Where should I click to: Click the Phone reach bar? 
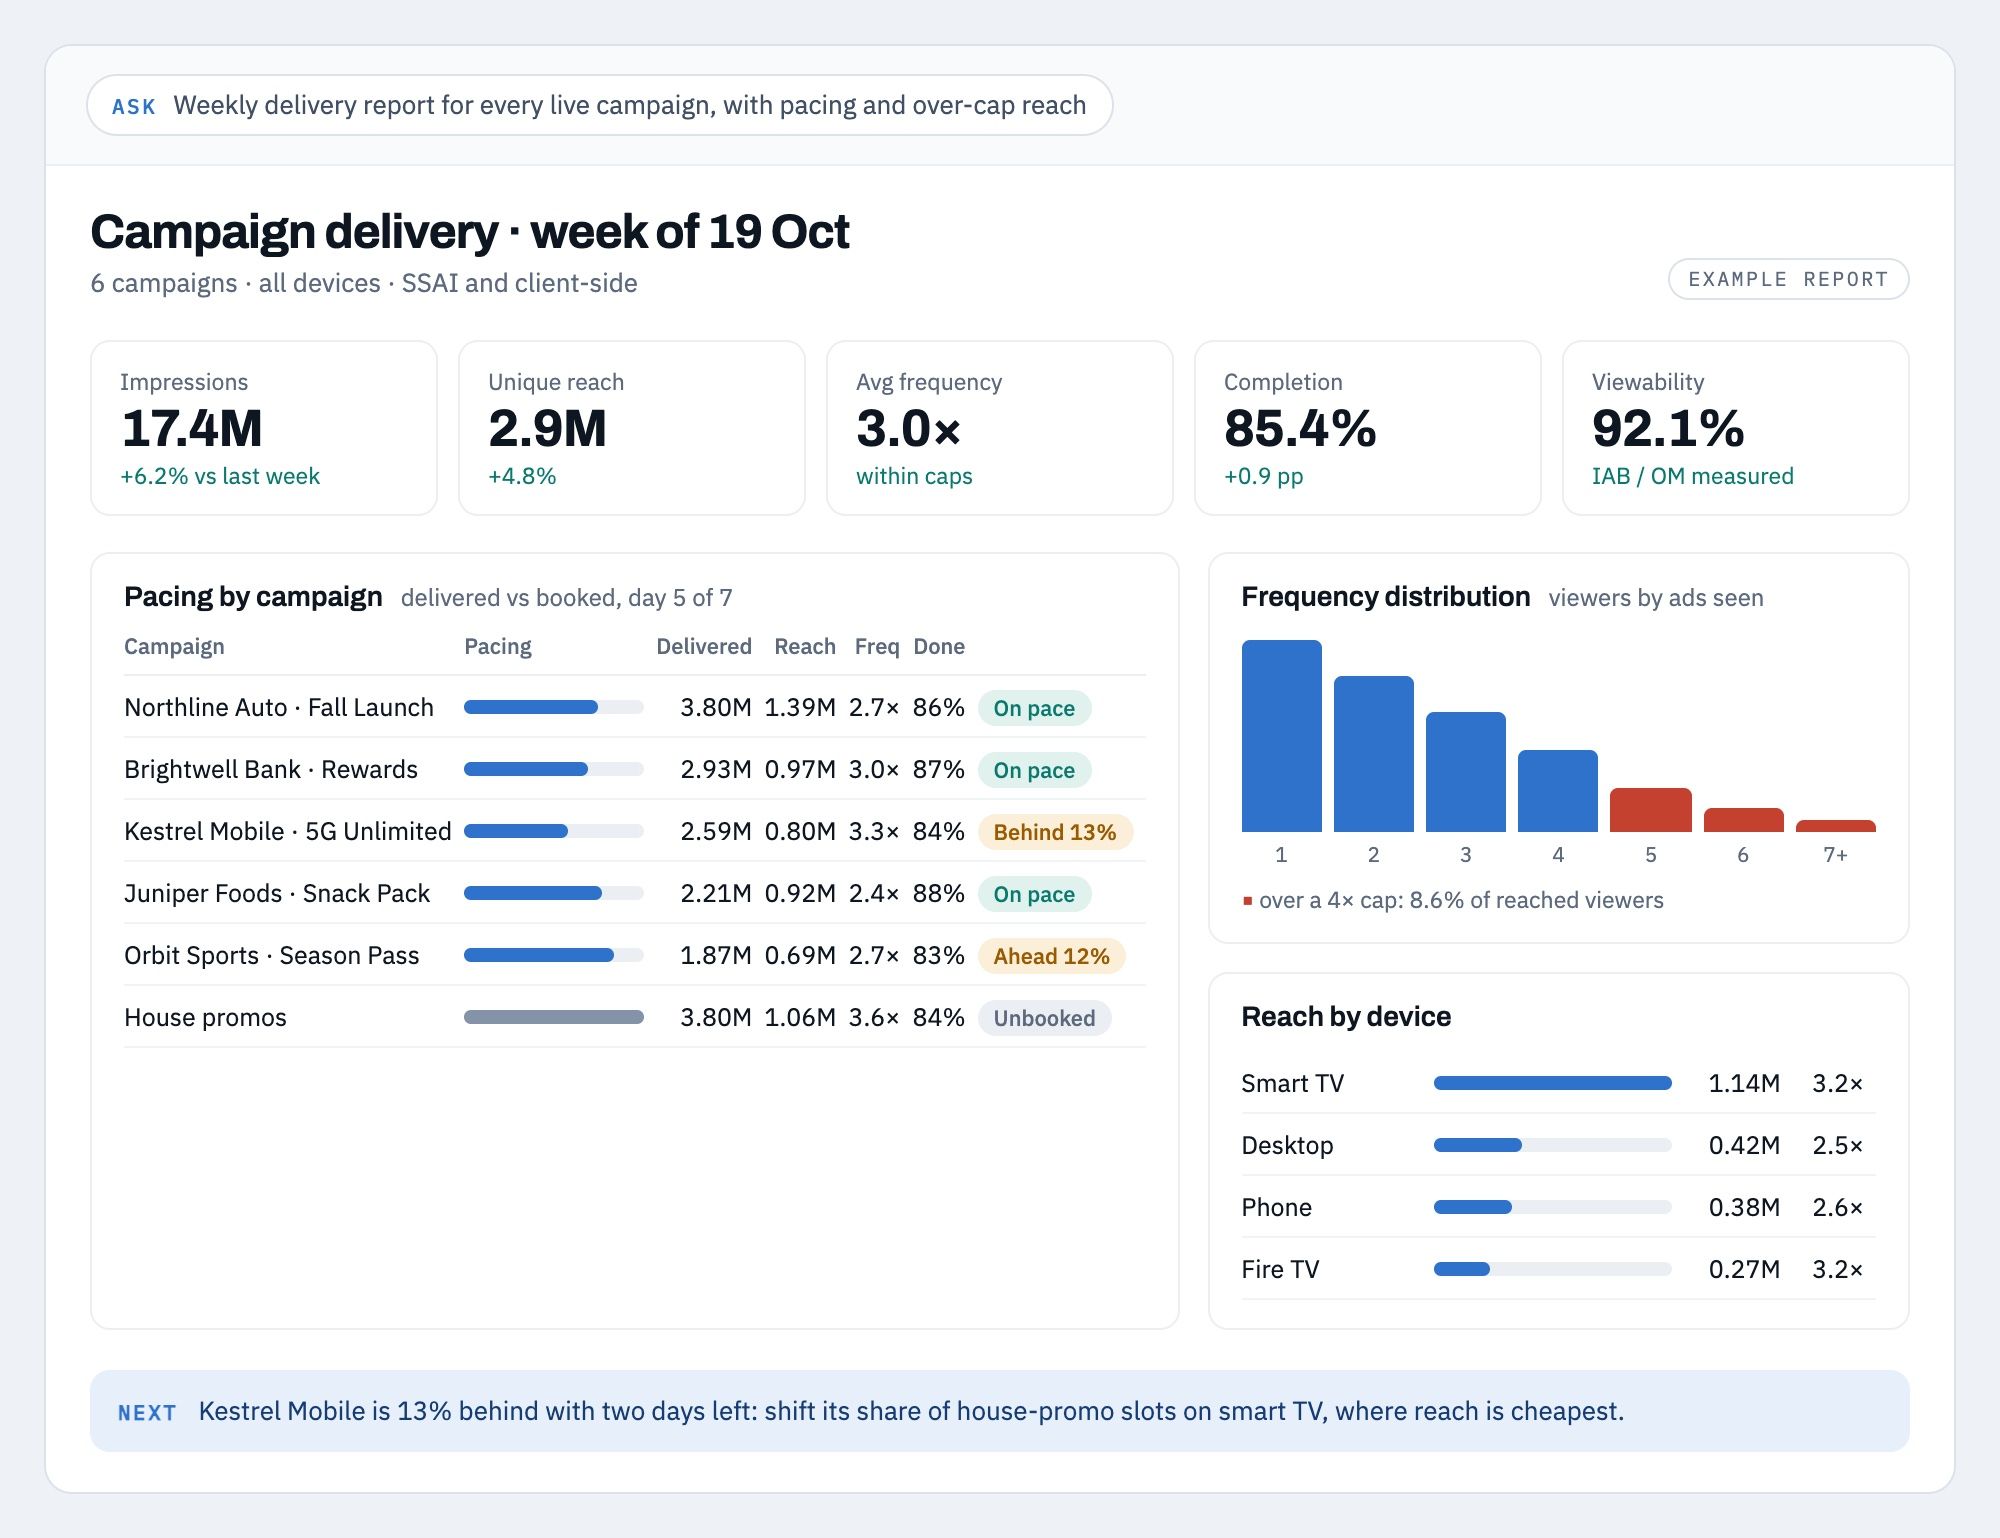(x=1553, y=1207)
